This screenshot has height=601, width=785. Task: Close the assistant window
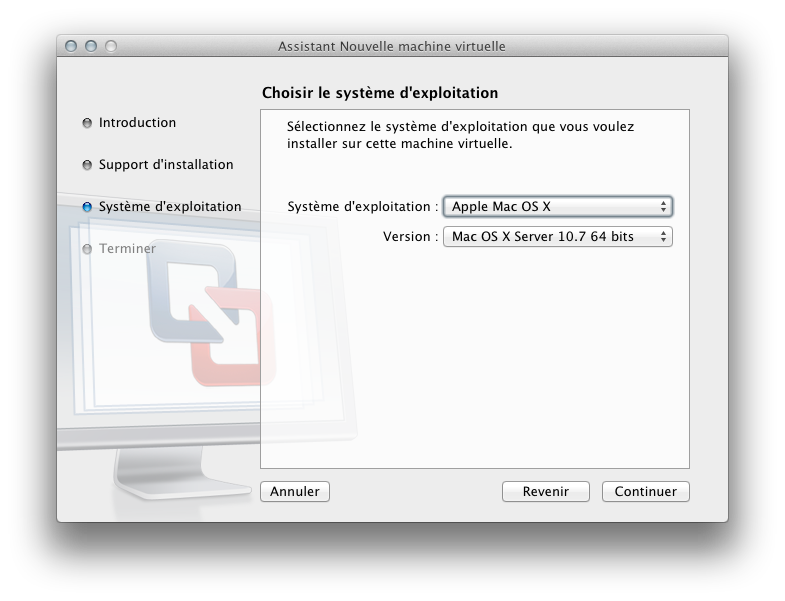pos(71,46)
